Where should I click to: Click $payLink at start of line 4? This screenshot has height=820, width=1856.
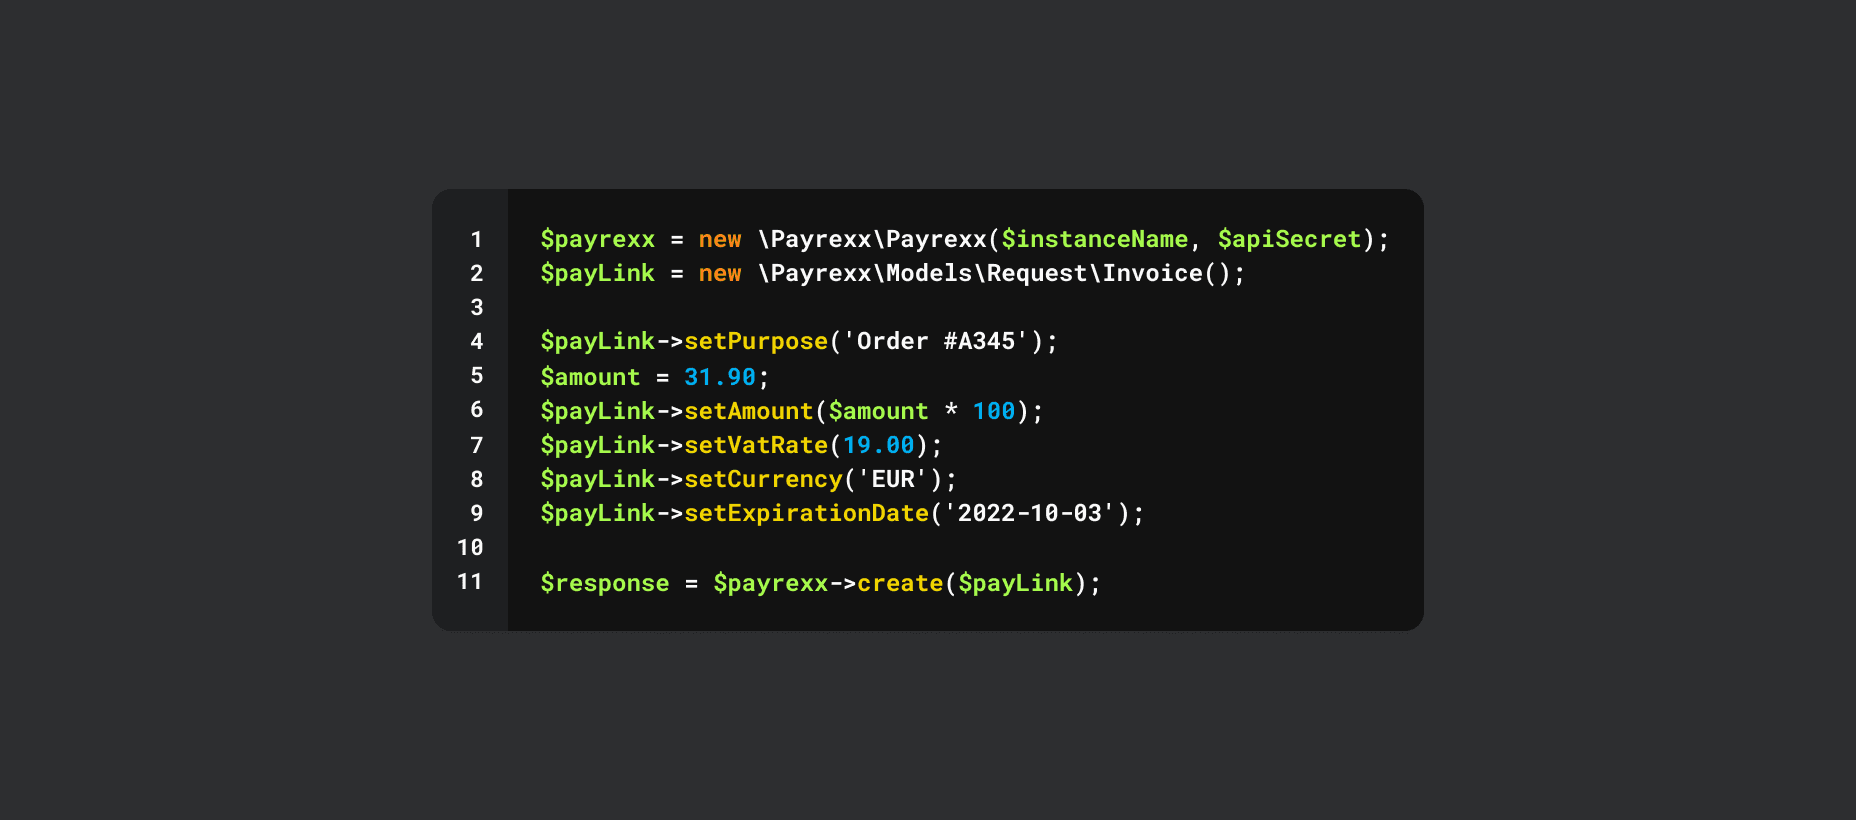tap(598, 342)
